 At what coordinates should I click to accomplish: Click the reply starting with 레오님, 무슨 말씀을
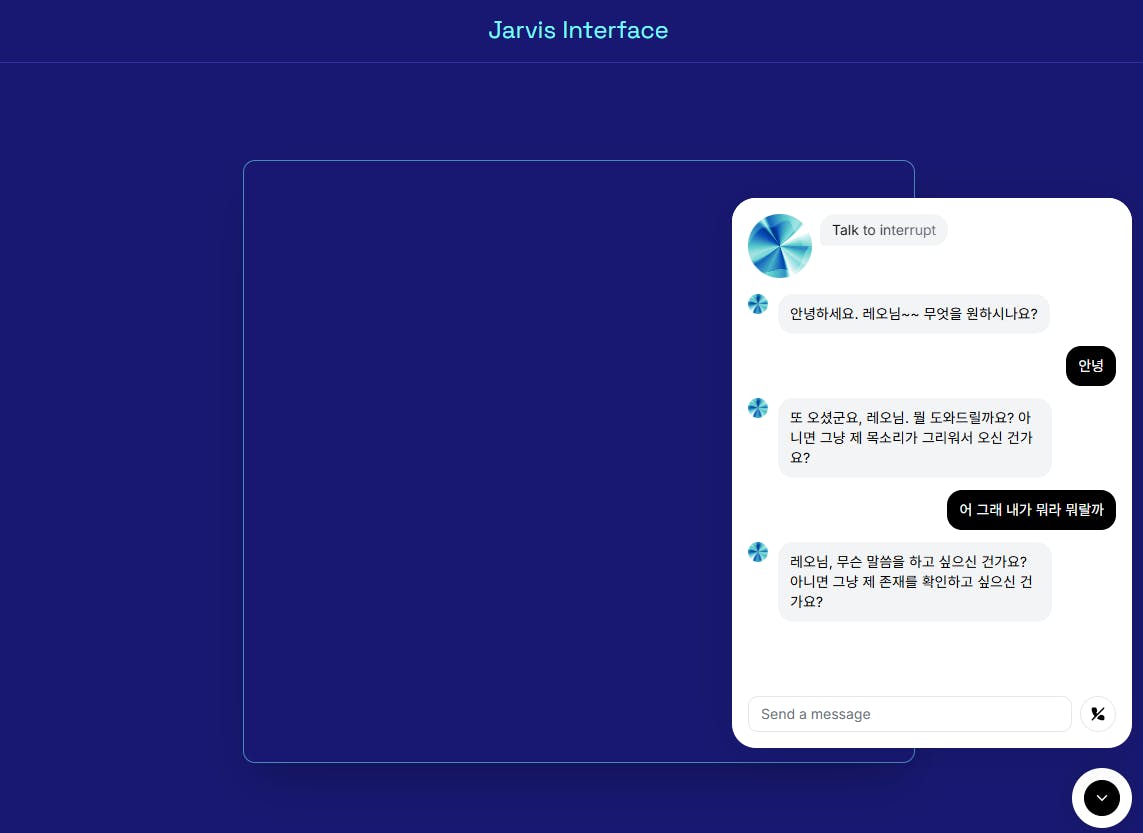point(914,582)
